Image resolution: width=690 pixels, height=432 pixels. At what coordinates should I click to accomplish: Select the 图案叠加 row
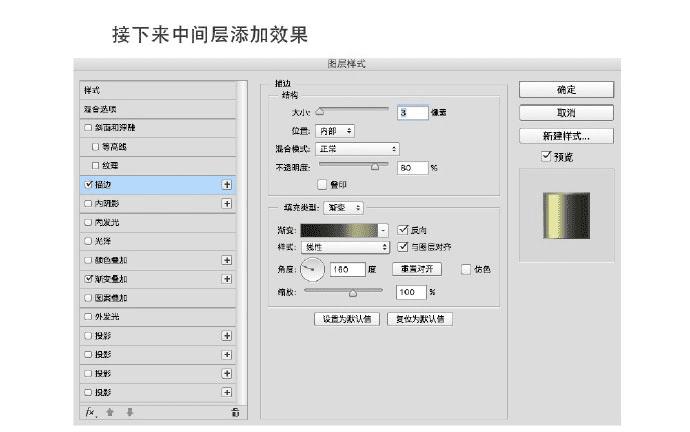(158, 298)
